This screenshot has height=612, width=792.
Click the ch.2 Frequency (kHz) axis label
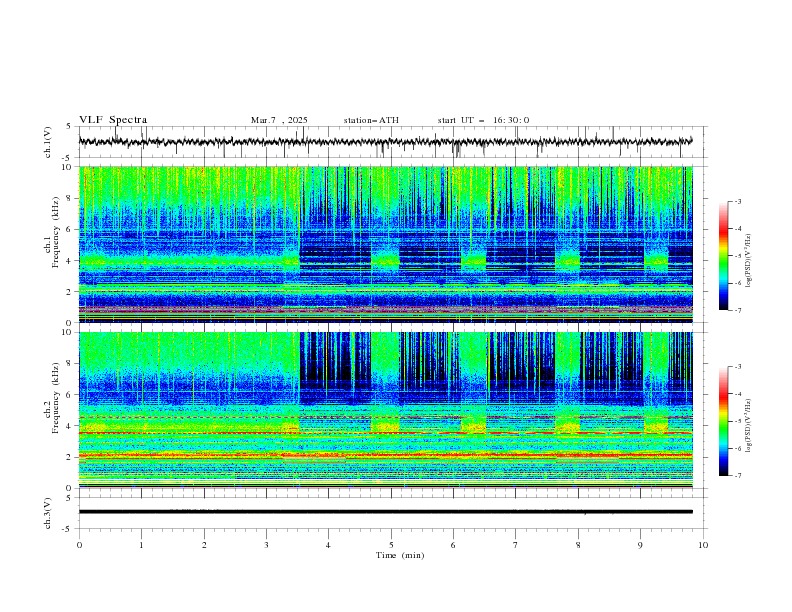[x=52, y=399]
